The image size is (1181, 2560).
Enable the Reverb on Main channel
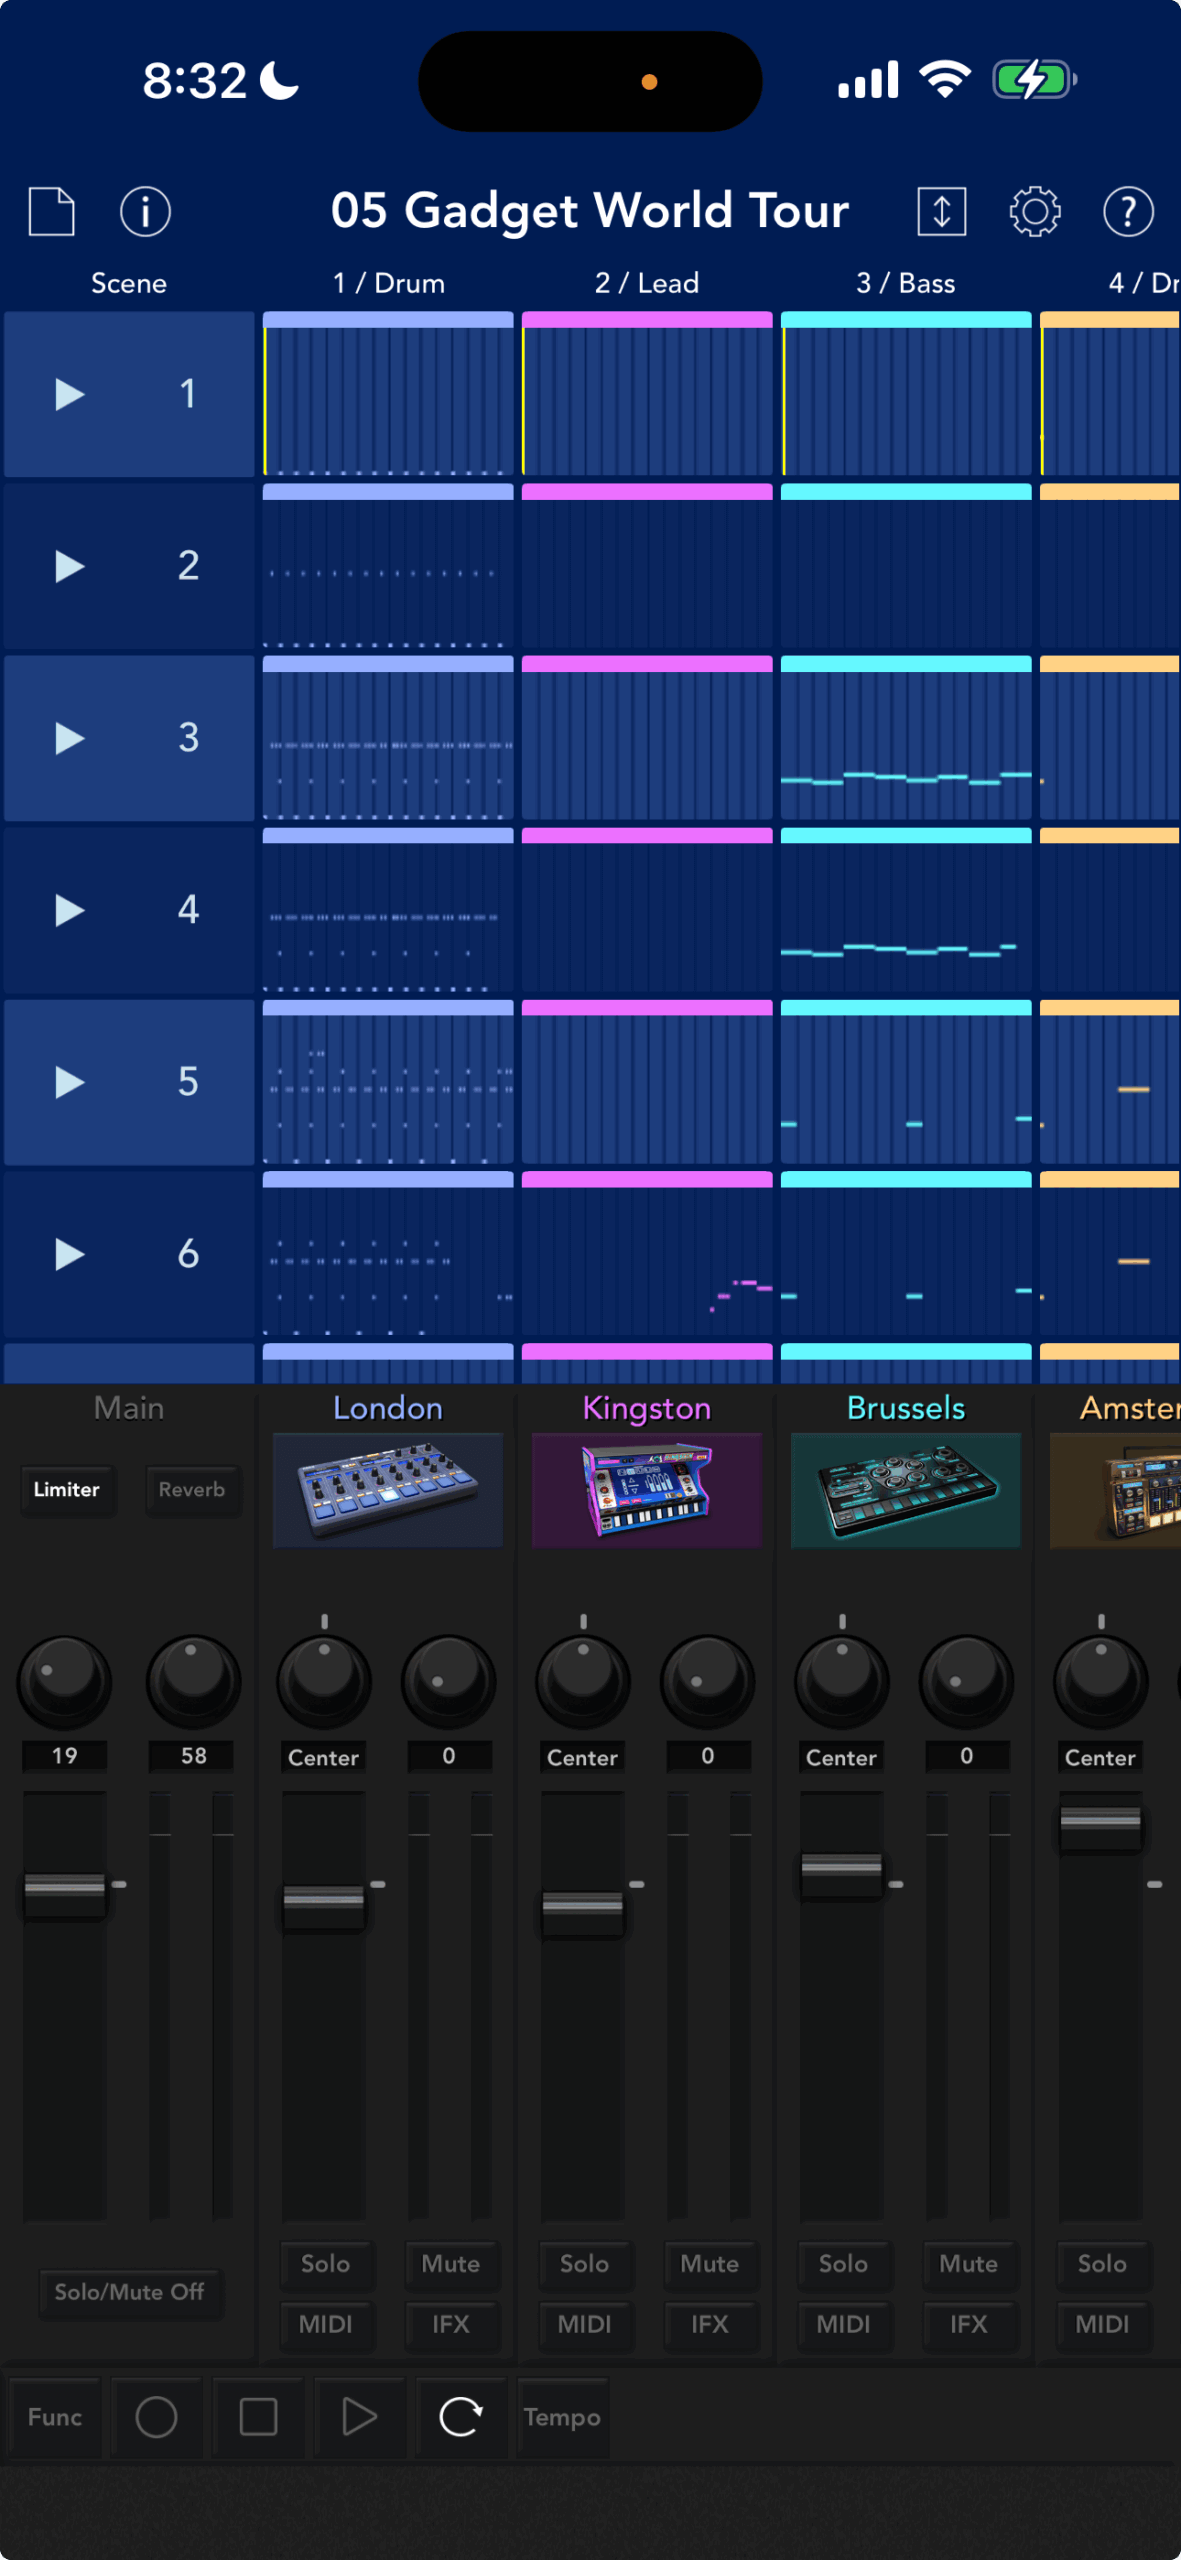pos(192,1489)
